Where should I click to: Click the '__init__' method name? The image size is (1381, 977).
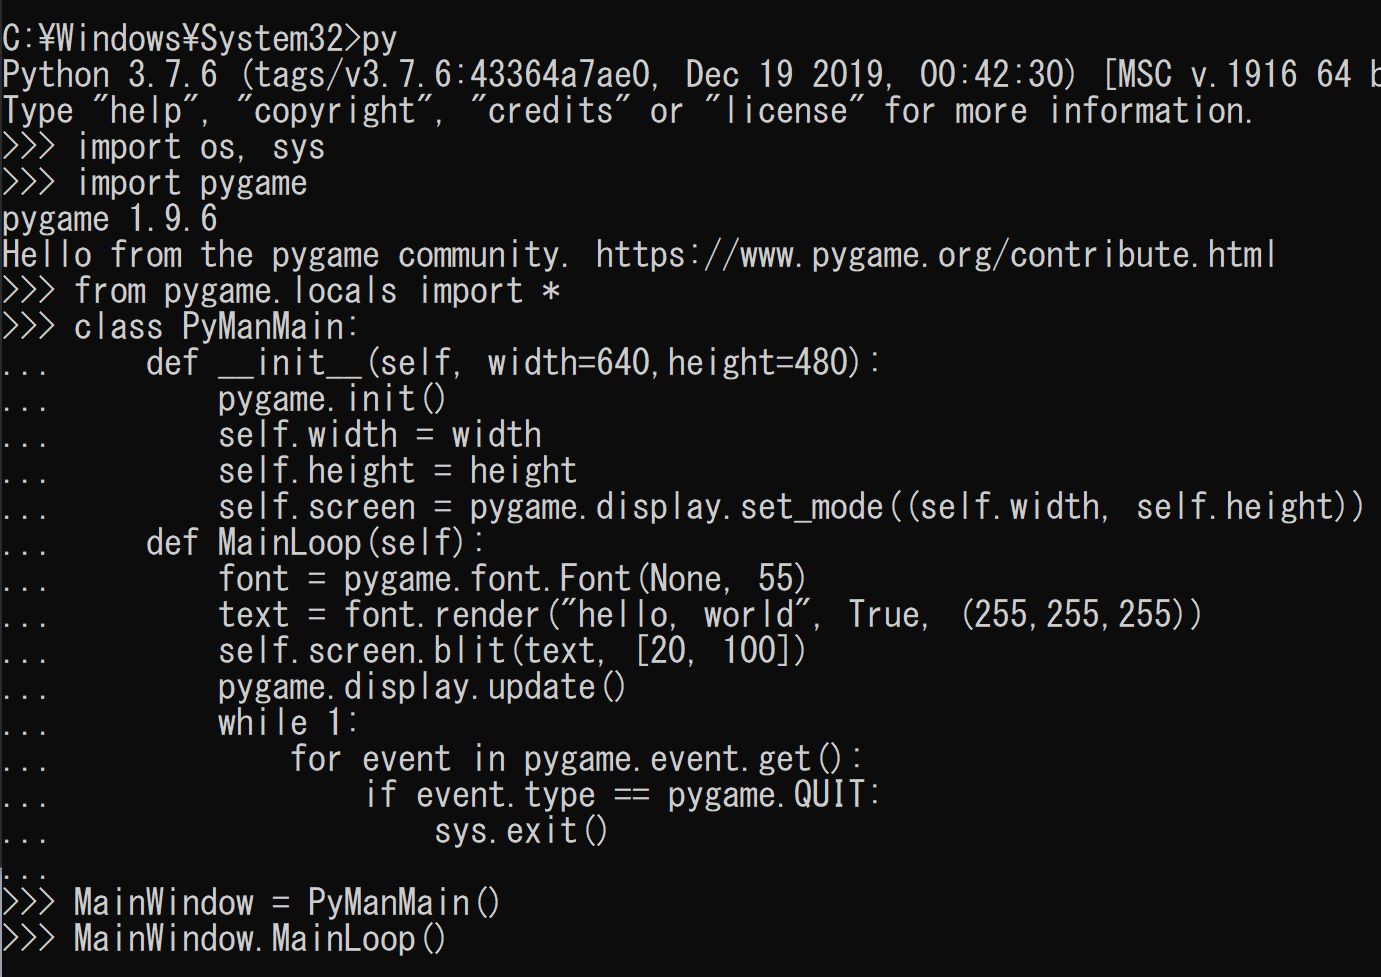tap(292, 363)
